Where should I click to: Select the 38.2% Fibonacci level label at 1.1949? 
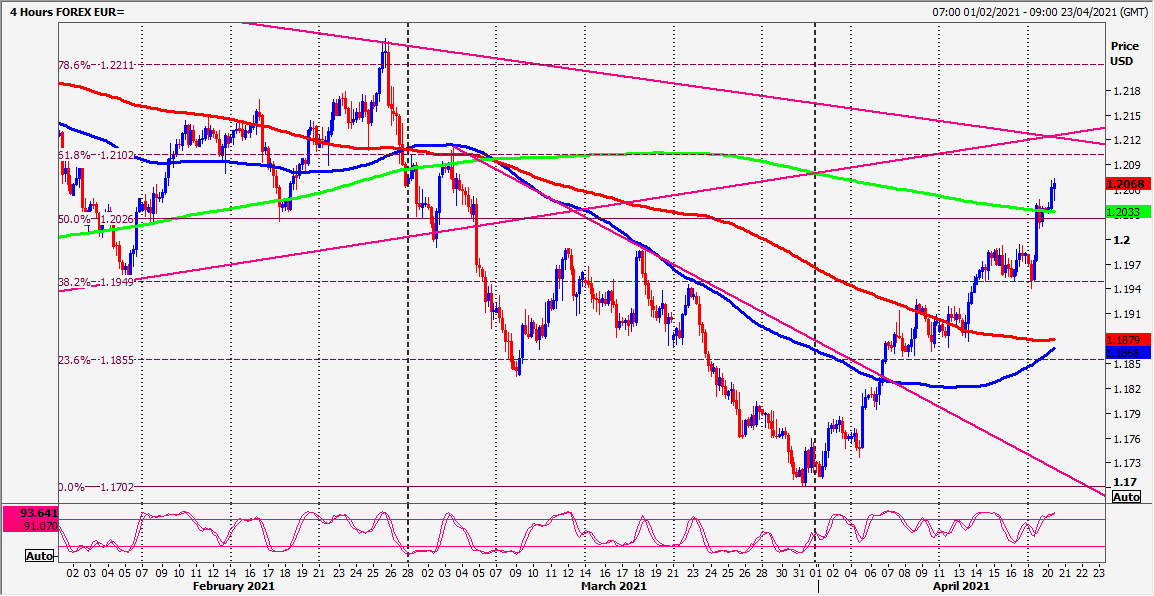click(98, 282)
